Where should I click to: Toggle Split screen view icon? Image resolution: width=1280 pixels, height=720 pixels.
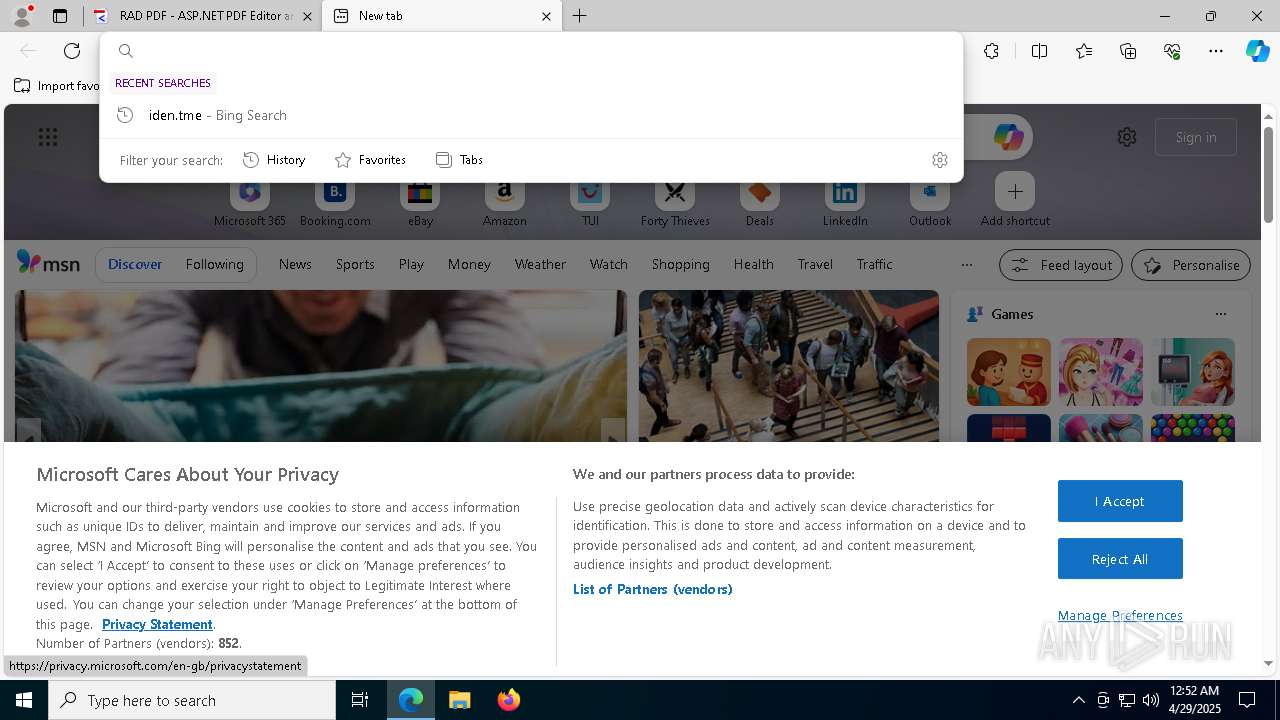[1039, 51]
